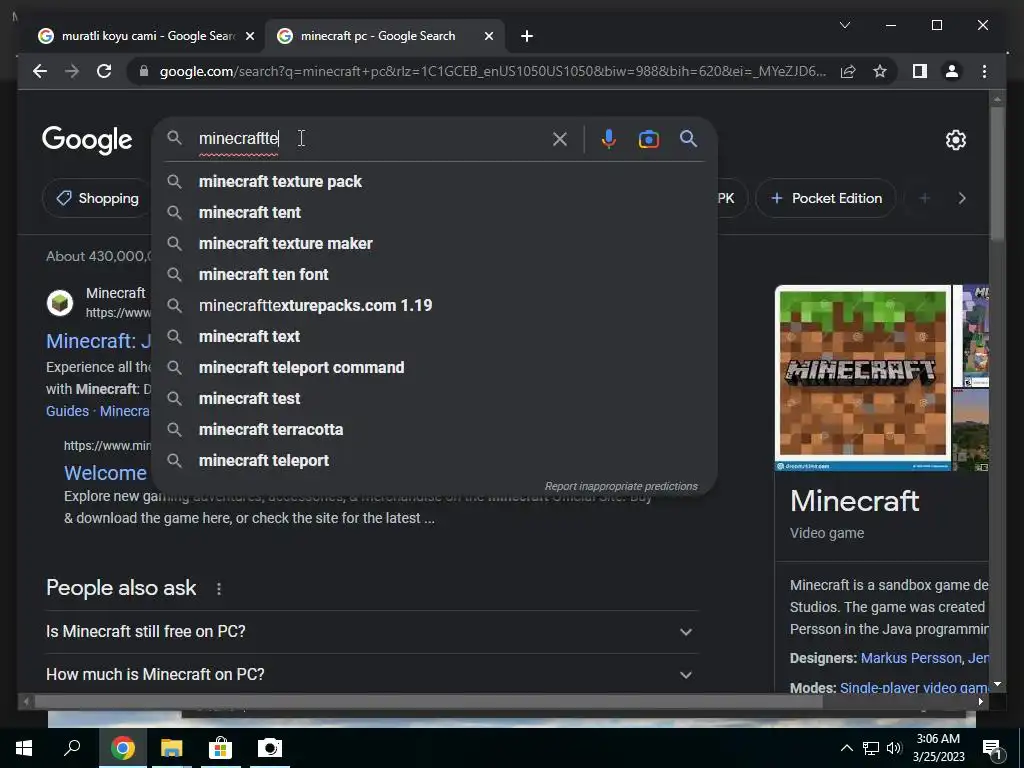The width and height of the screenshot is (1024, 768).
Task: Choose suggestion minecraft teleport
Action: (434, 460)
